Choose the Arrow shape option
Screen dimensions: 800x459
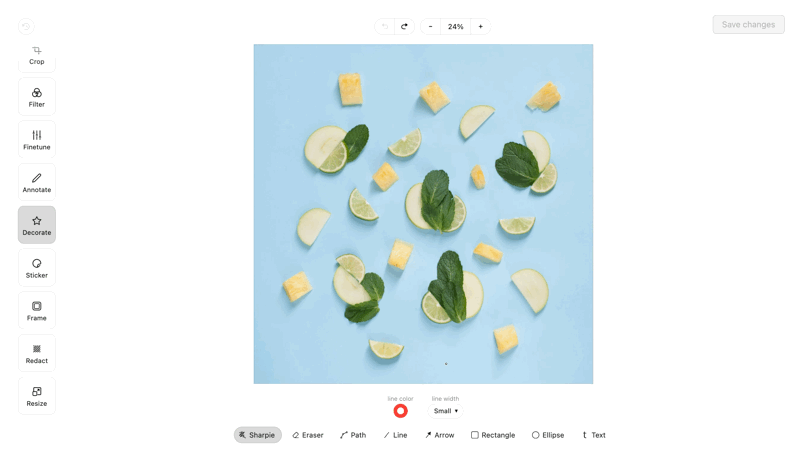pos(439,435)
